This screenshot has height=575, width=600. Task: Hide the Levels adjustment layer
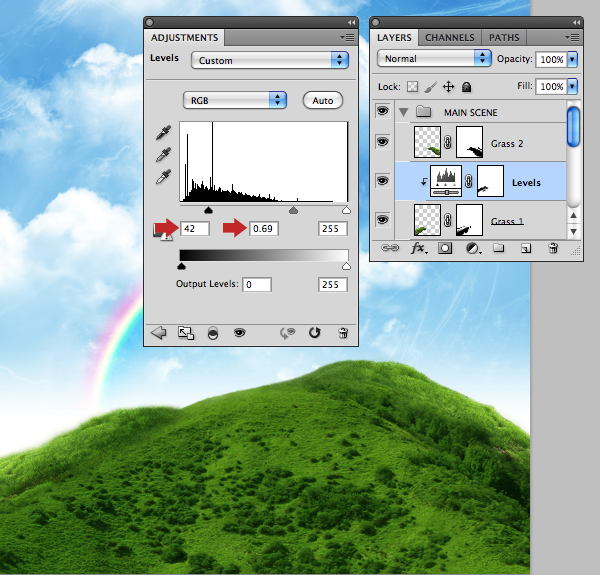pos(382,180)
